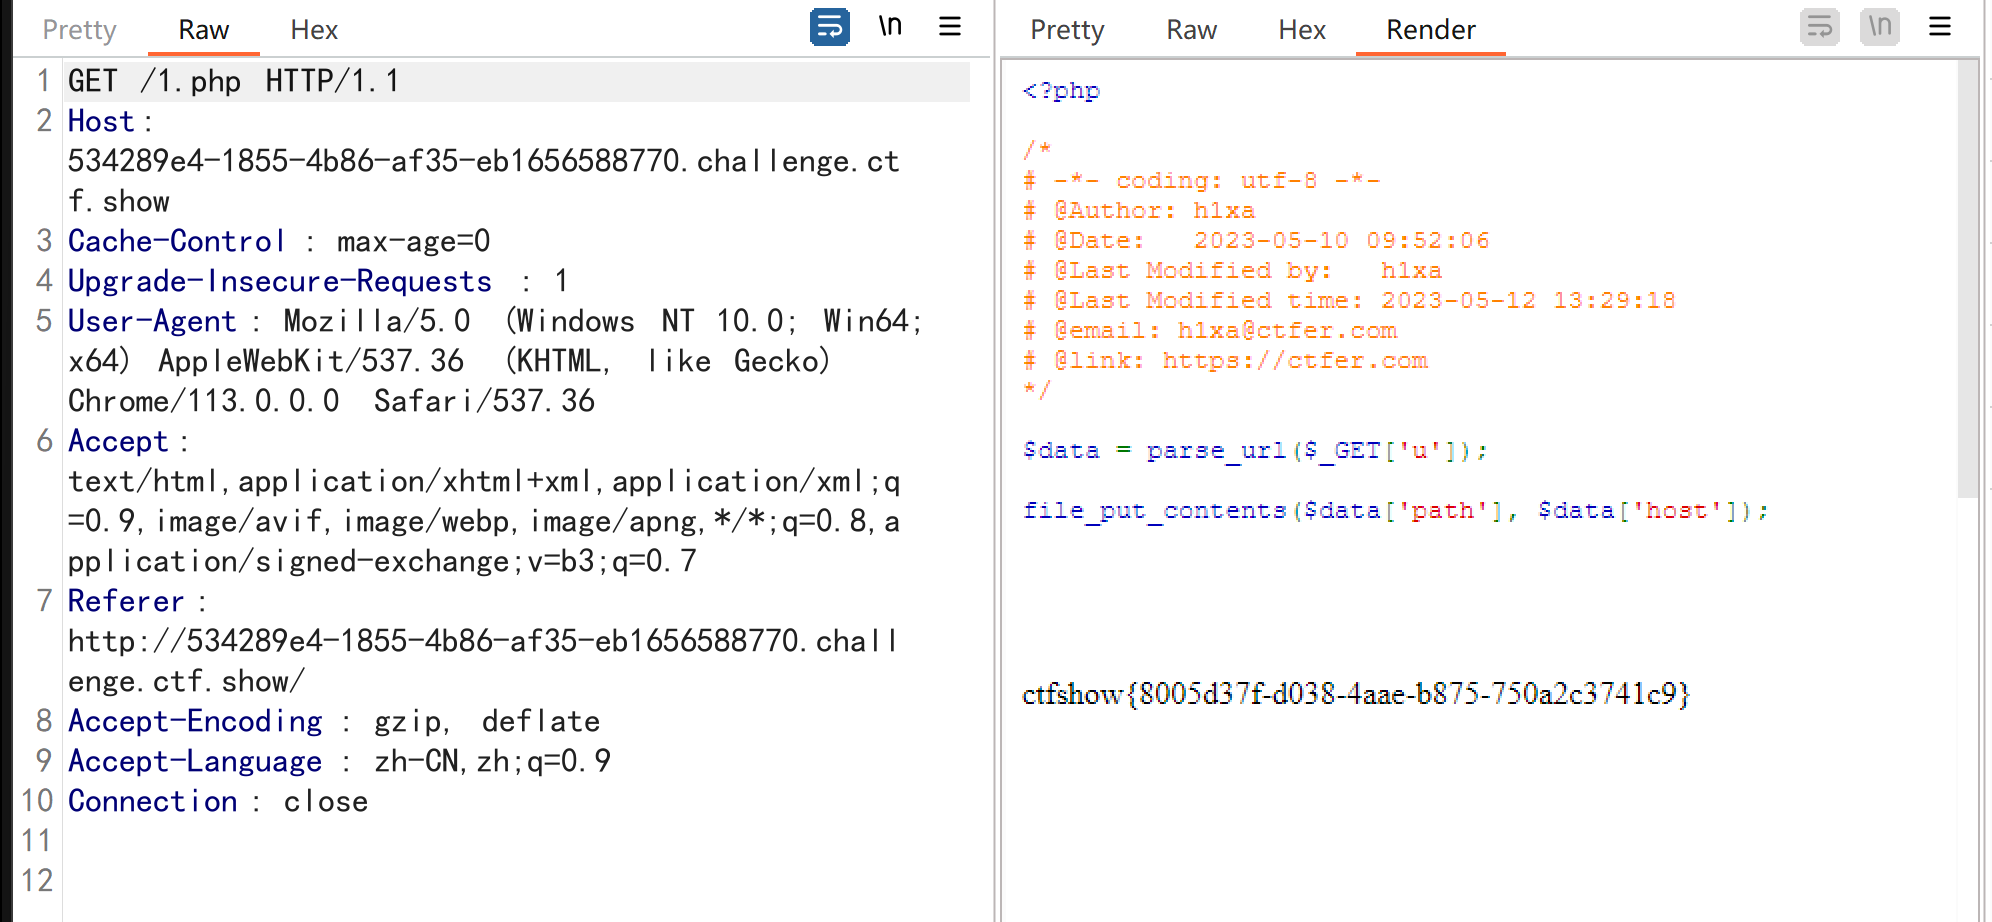Click disabled word wrap icon in response pane
1992x922 pixels.
tap(1819, 27)
